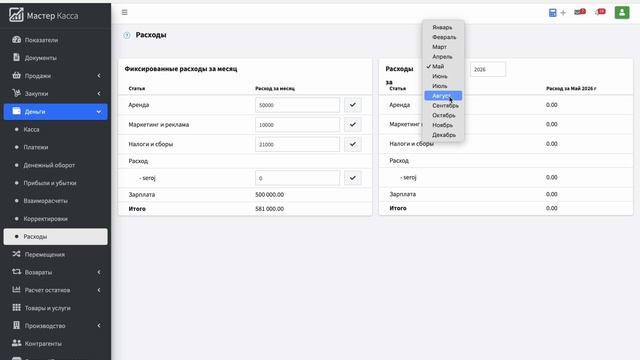
Task: Expand the Возвраты submenu chevron
Action: pyautogui.click(x=99, y=272)
